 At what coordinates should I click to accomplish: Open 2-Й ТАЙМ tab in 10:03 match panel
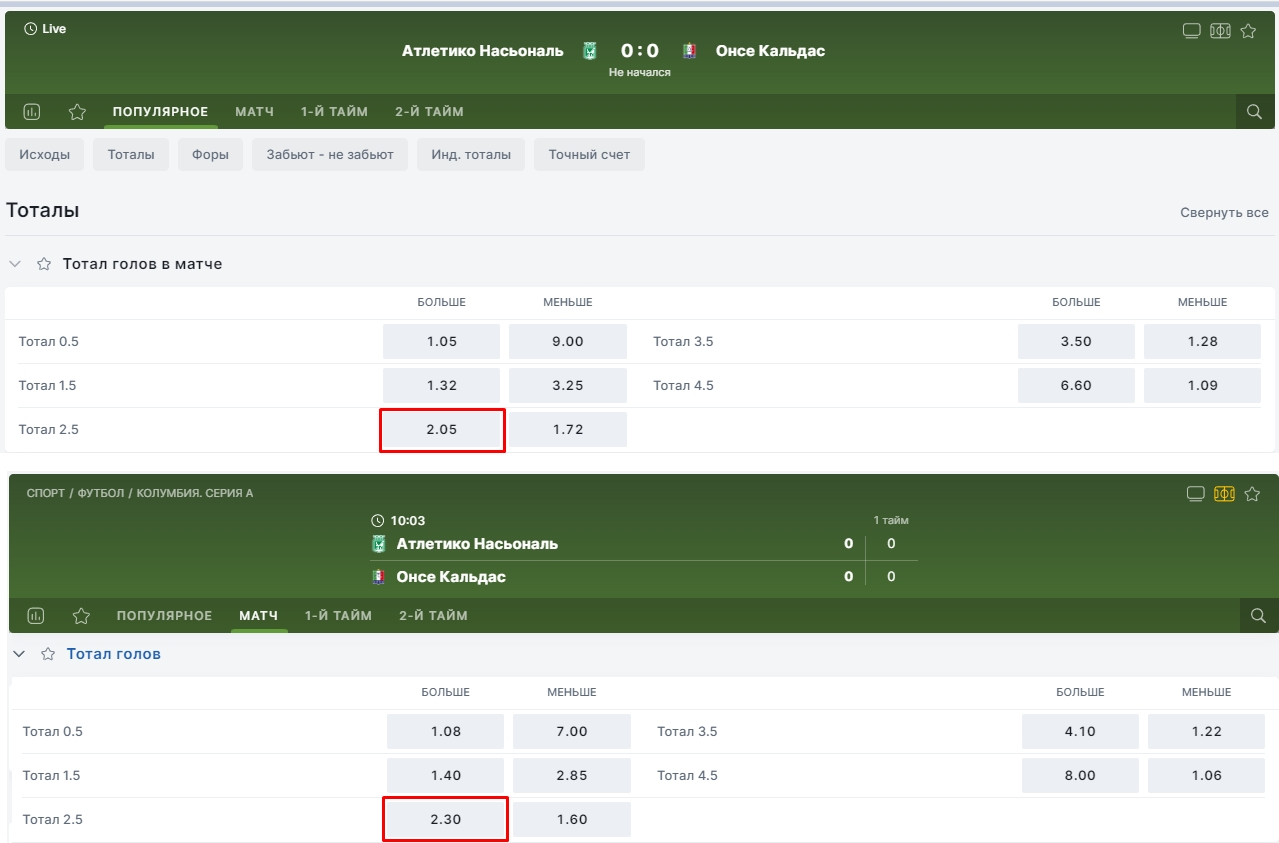pos(433,615)
